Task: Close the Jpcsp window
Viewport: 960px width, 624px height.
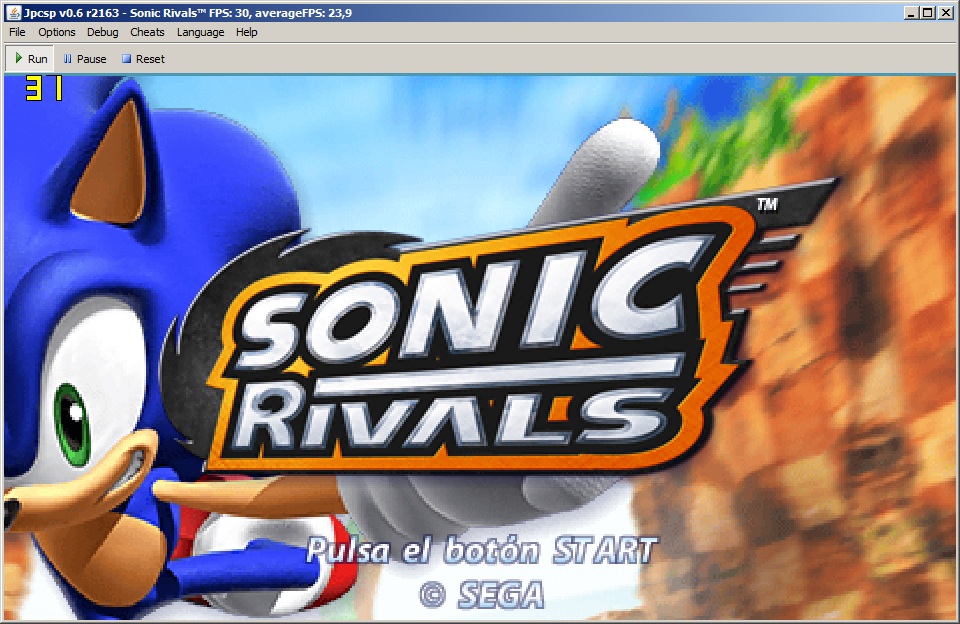Action: coord(946,12)
